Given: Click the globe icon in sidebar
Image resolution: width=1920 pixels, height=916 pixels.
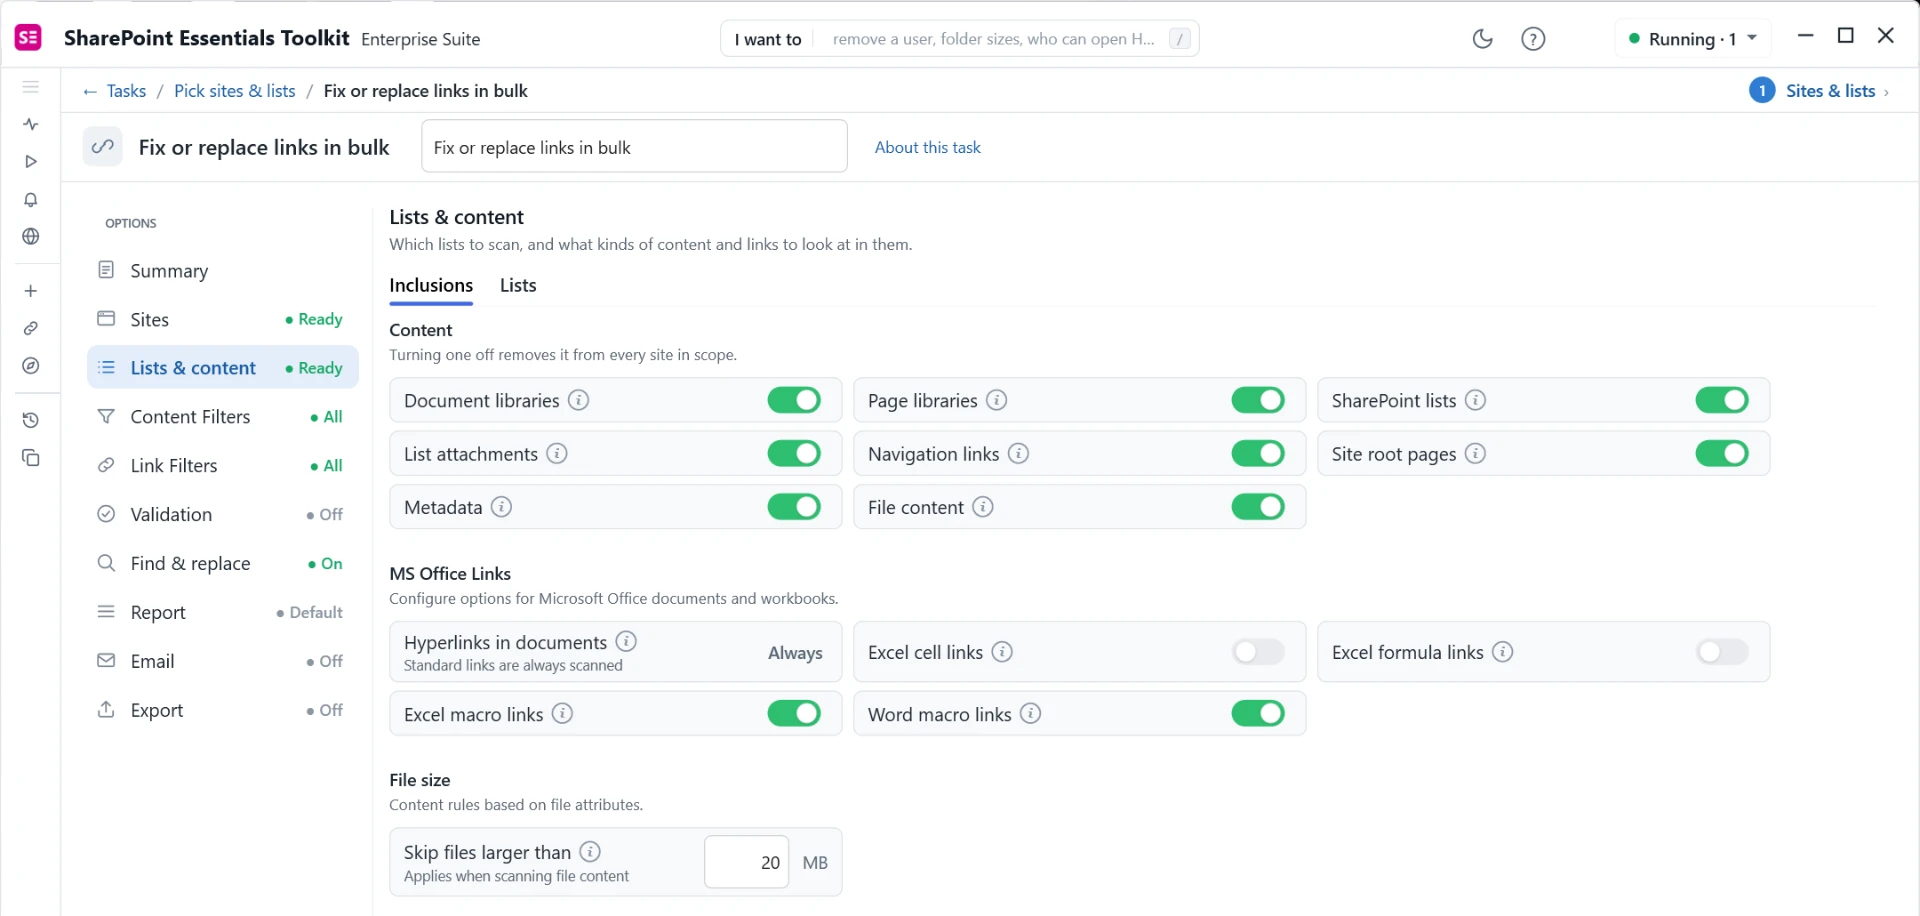Looking at the screenshot, I should coord(31,237).
